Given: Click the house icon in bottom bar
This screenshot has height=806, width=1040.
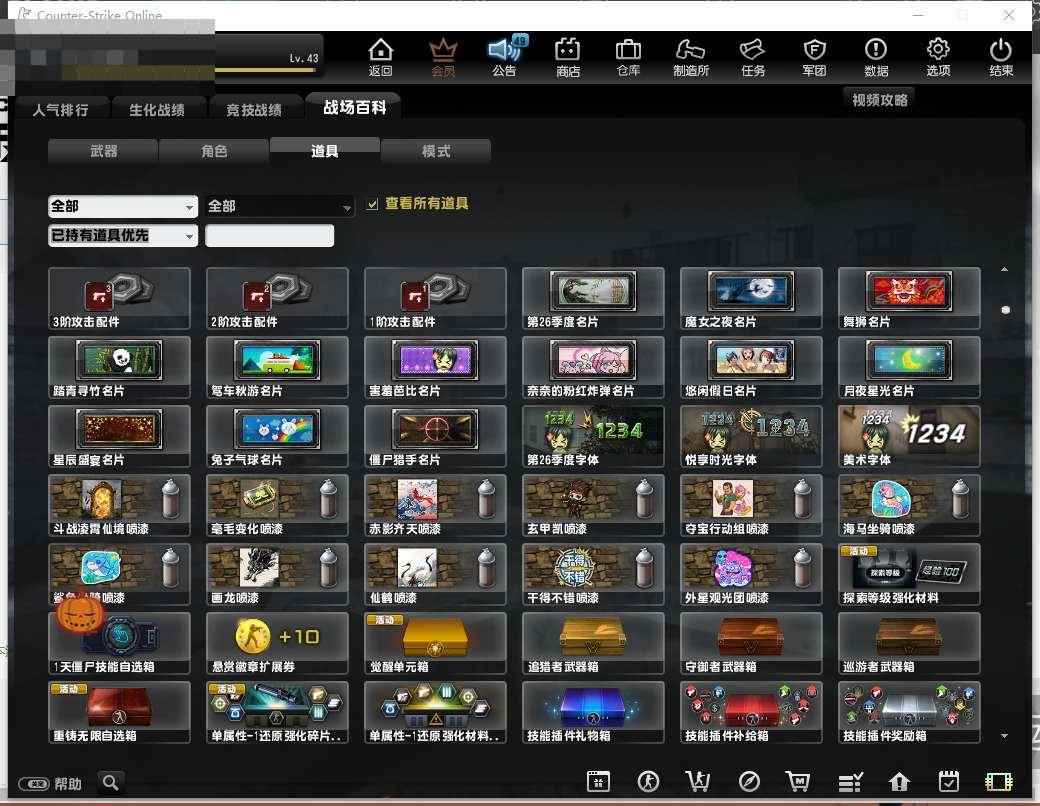Looking at the screenshot, I should click(899, 781).
